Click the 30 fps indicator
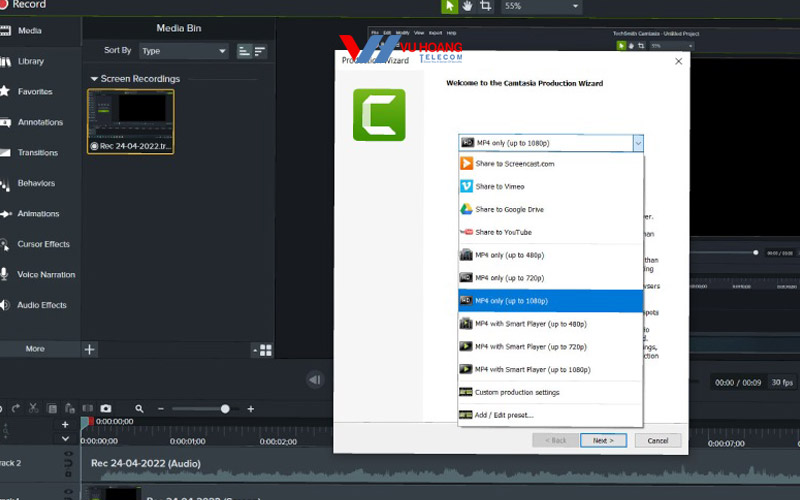This screenshot has height=500, width=800. [782, 382]
